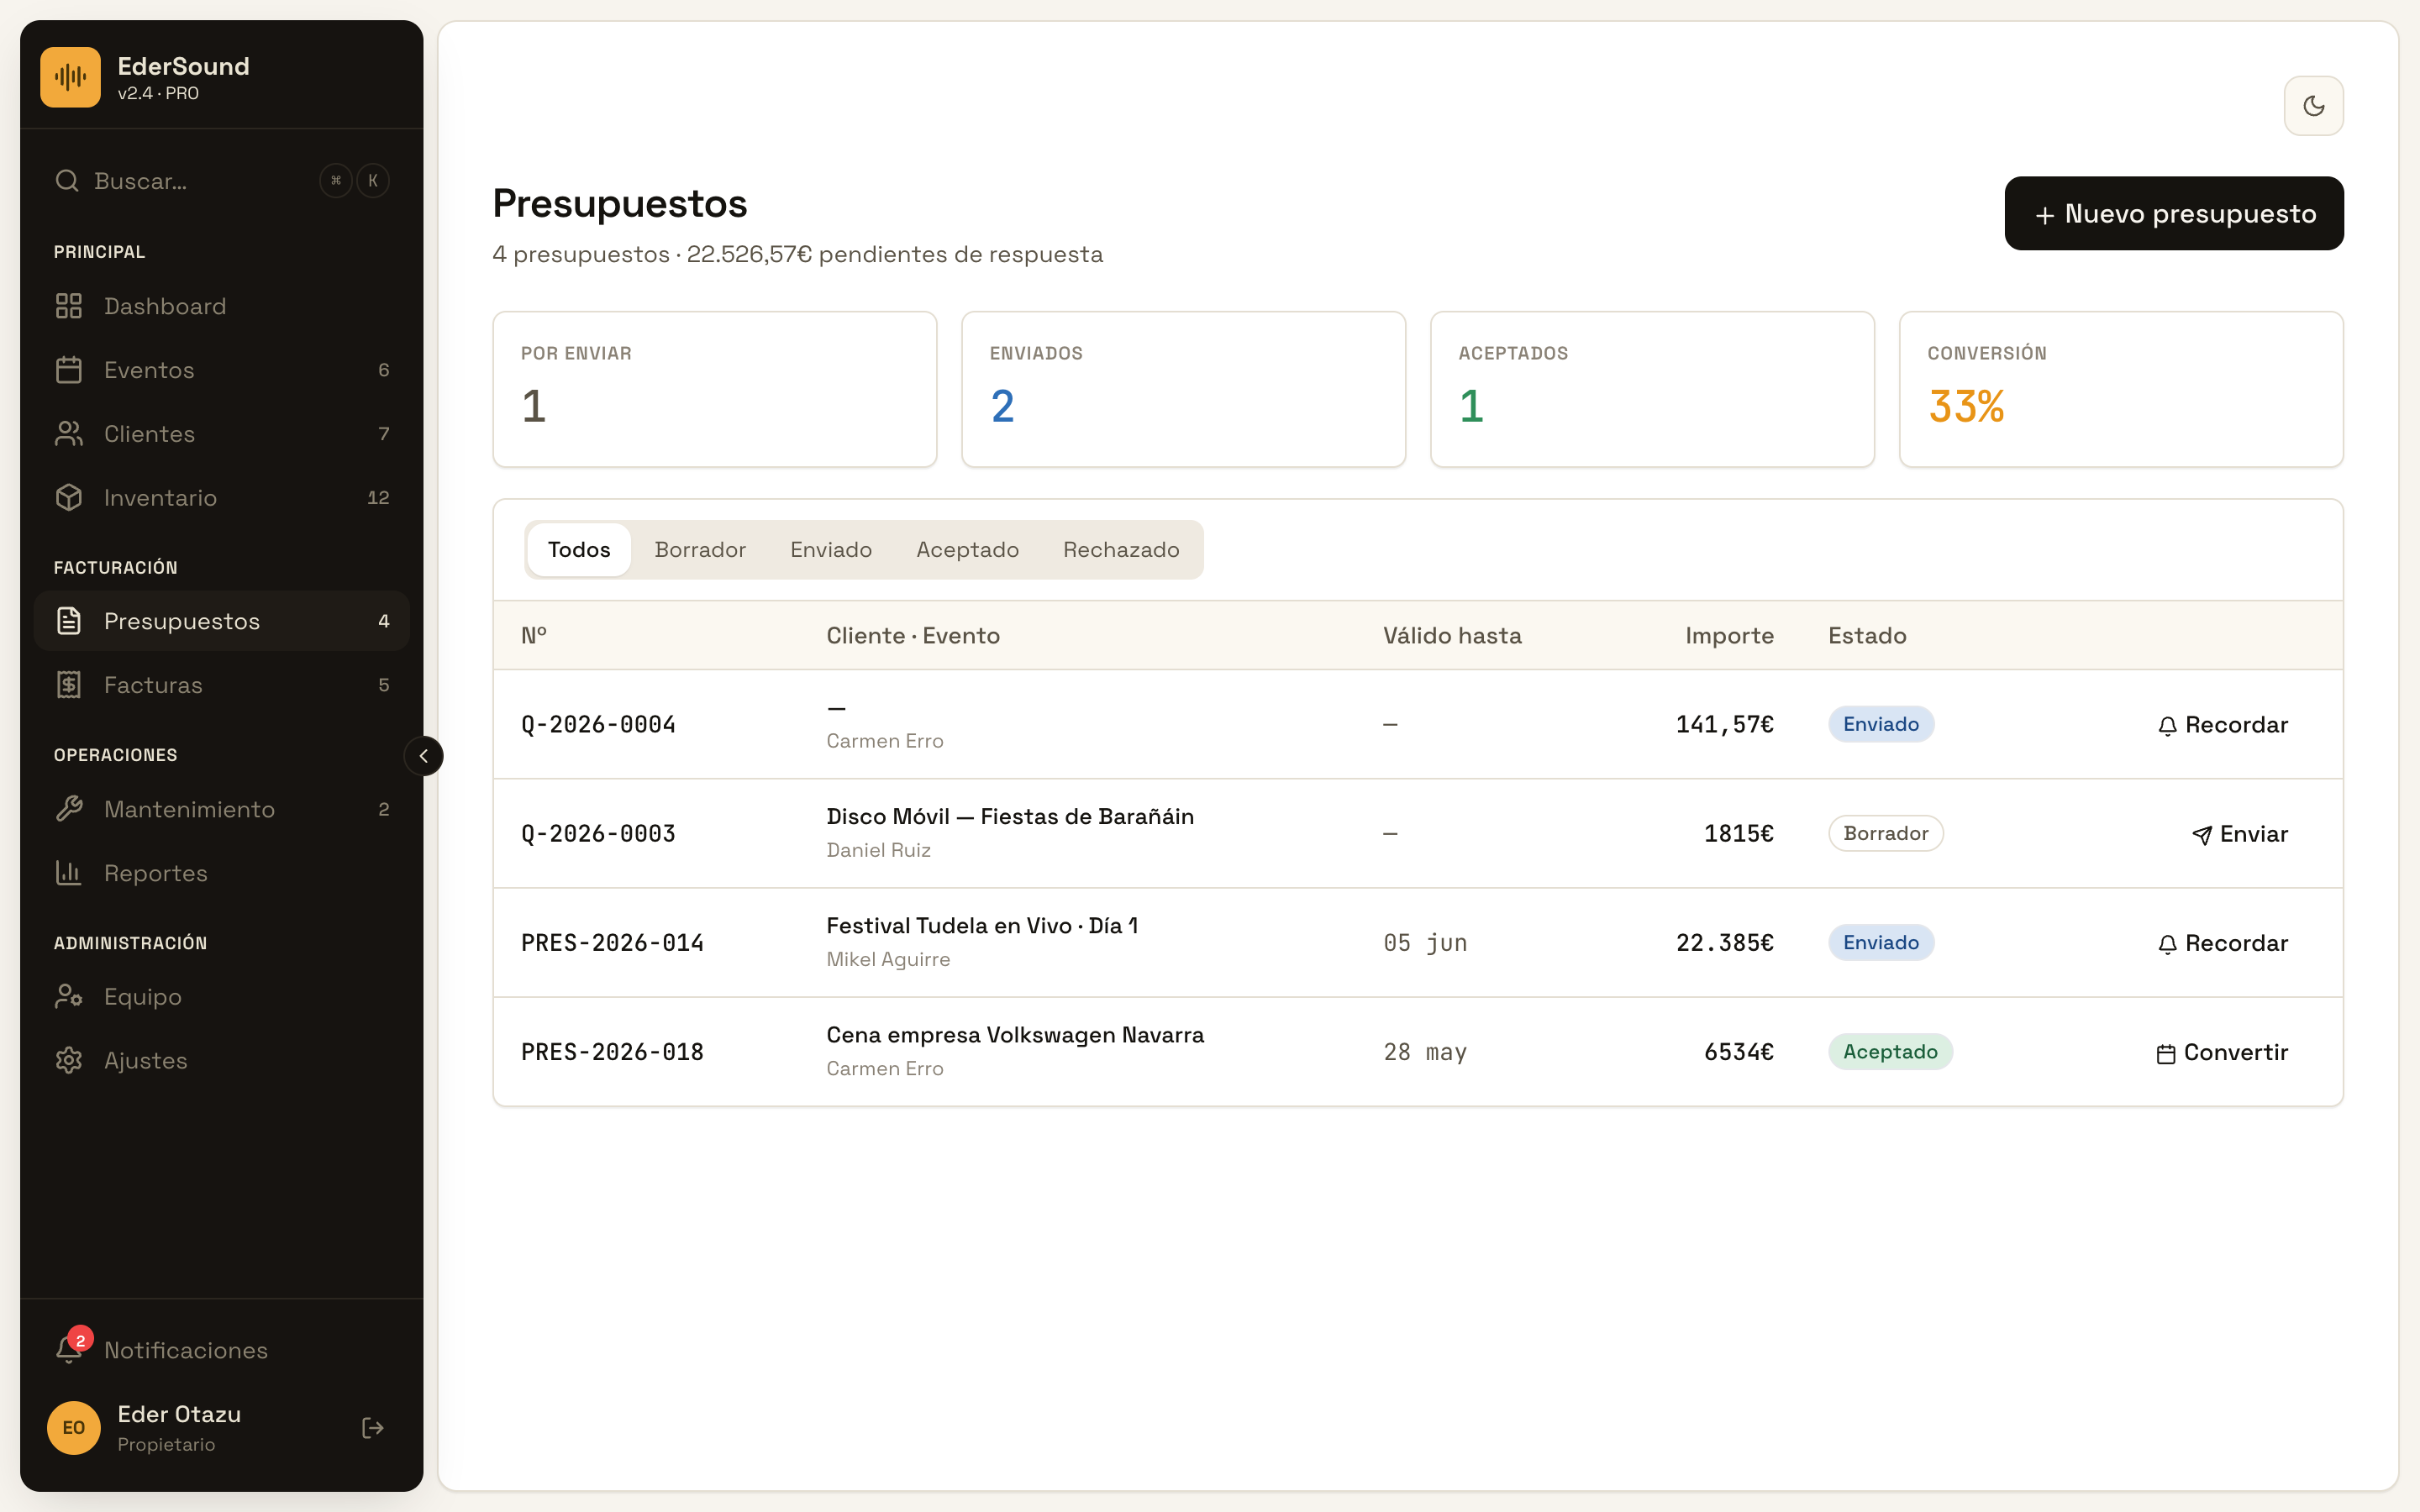Click client name Mikel Aguirre
This screenshot has width=2420, height=1512.
(888, 959)
